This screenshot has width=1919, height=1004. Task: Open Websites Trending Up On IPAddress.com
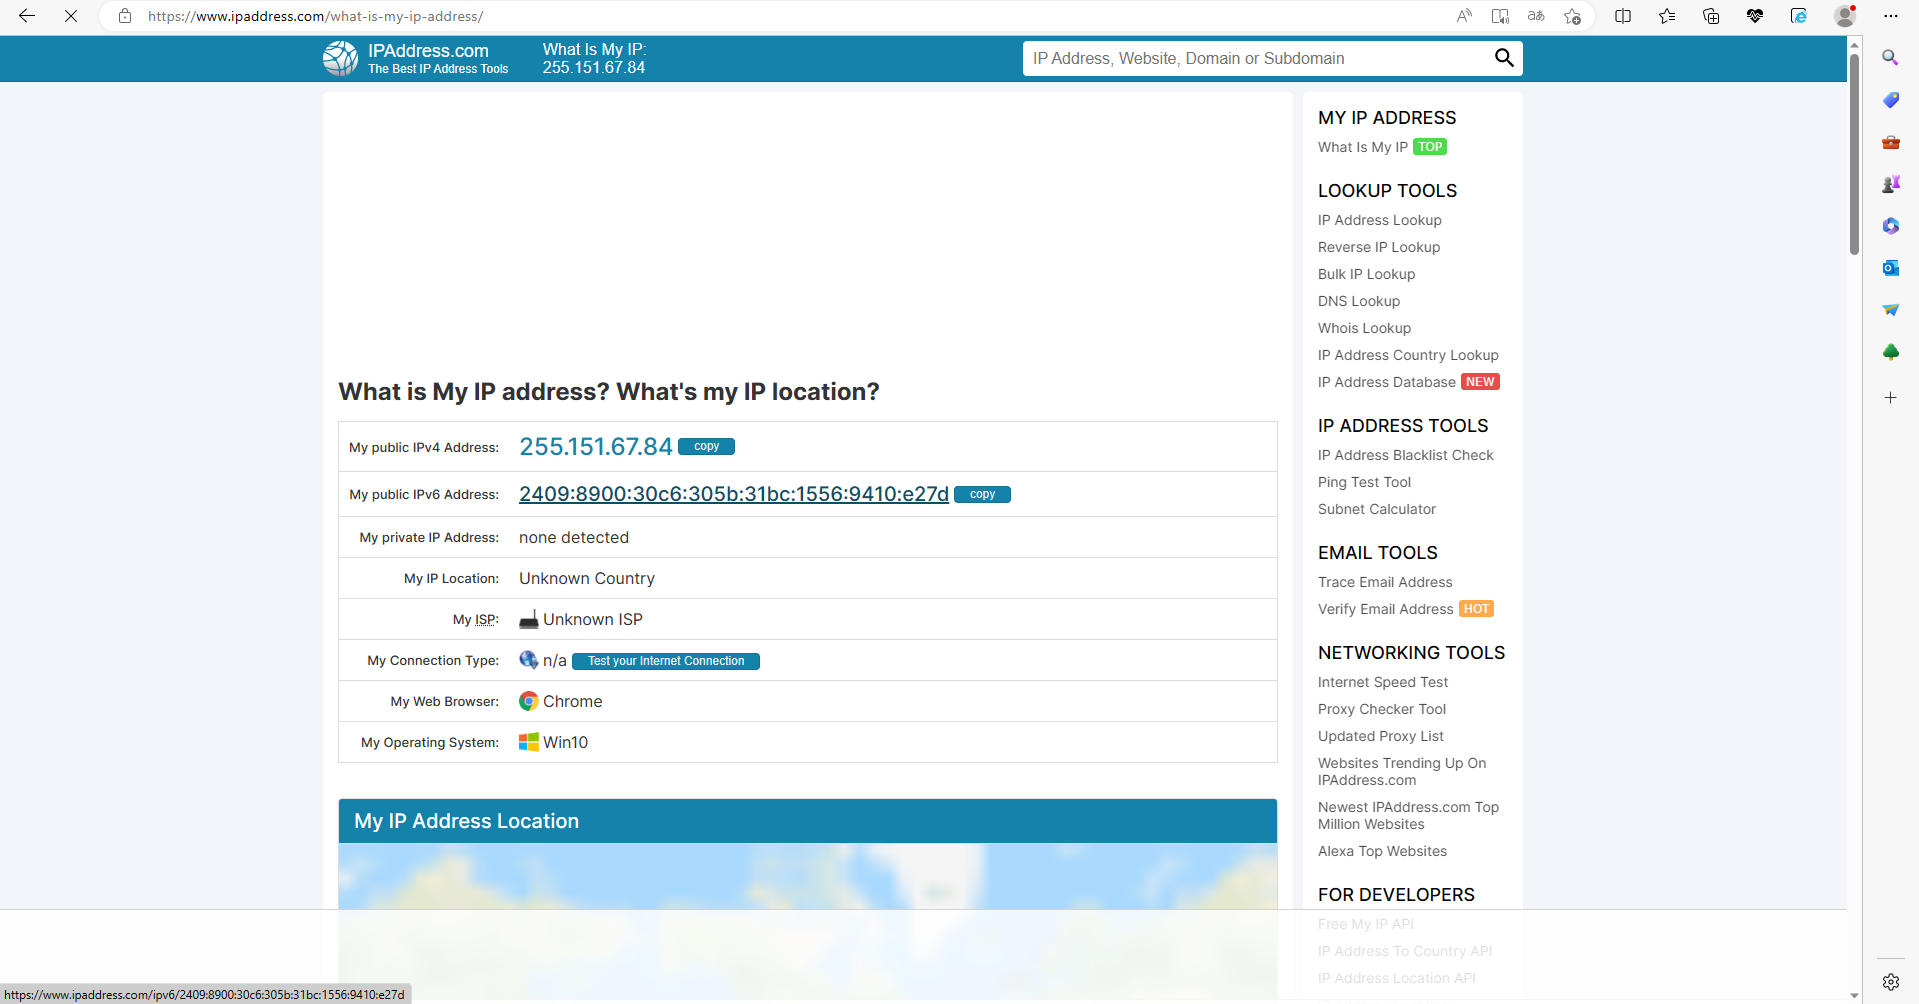(1402, 771)
